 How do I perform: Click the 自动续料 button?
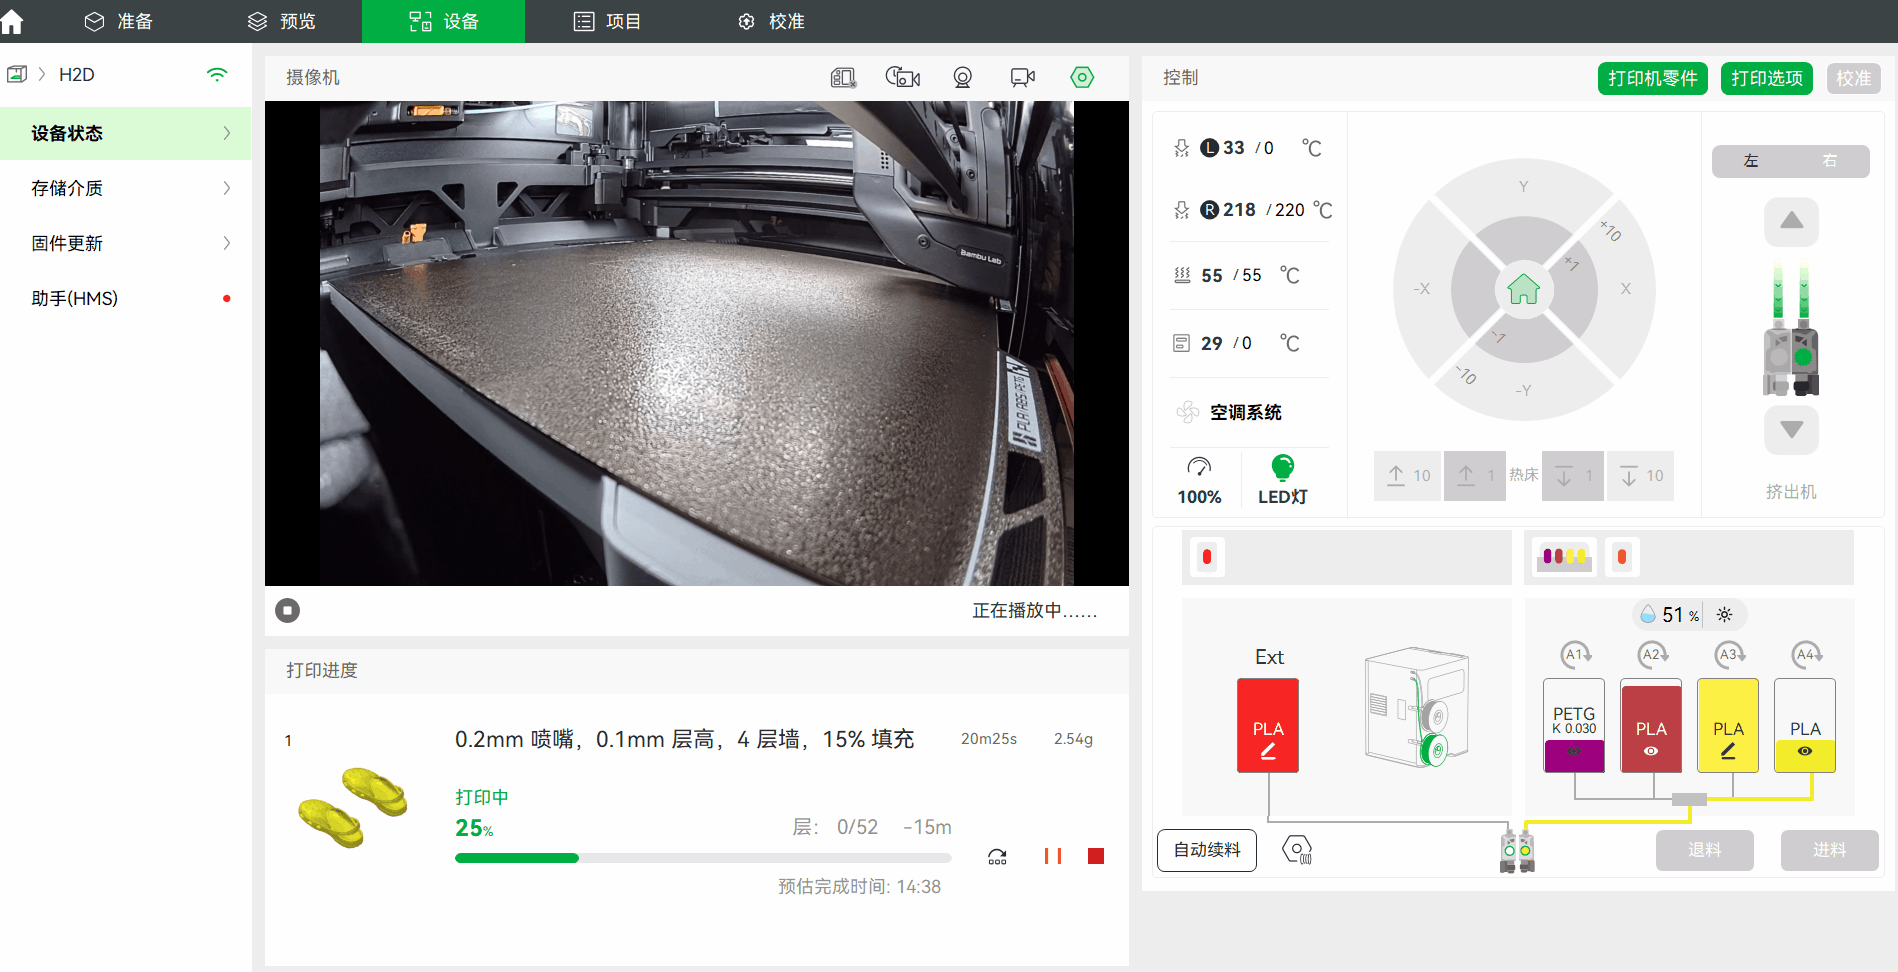pyautogui.click(x=1207, y=850)
